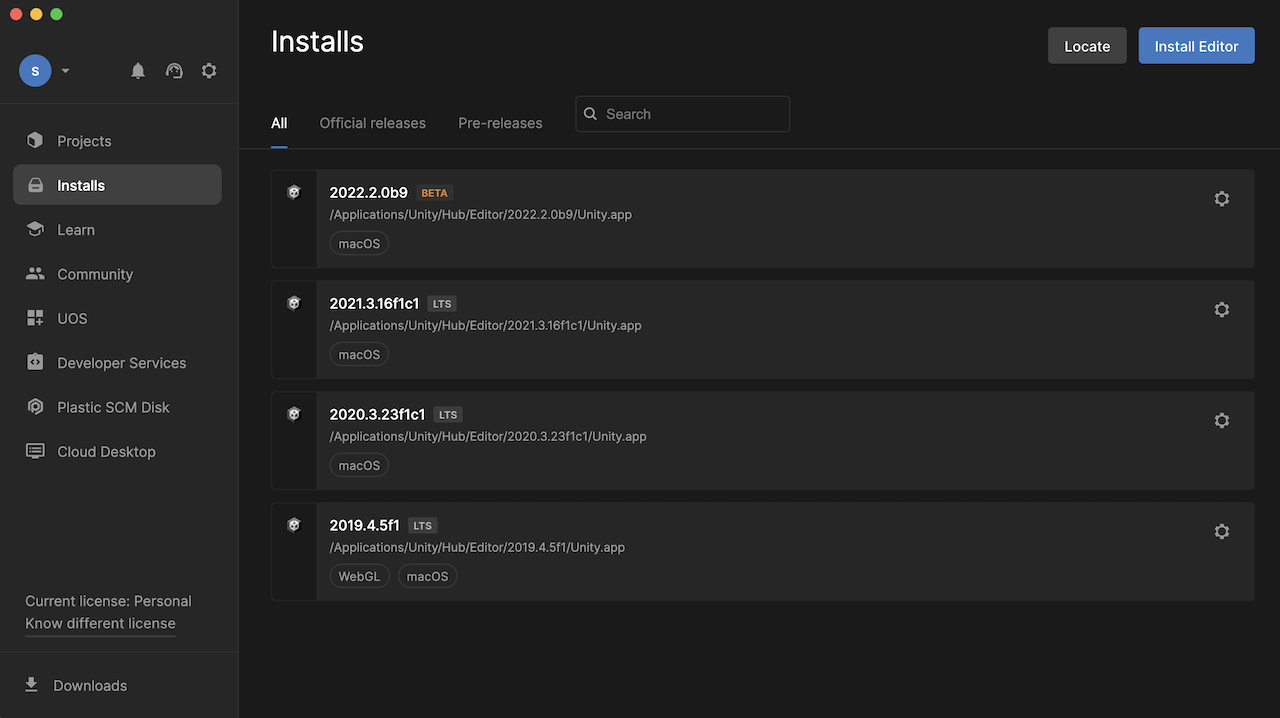The width and height of the screenshot is (1280, 718).
Task: Click Know different license link
Action: tap(100, 623)
